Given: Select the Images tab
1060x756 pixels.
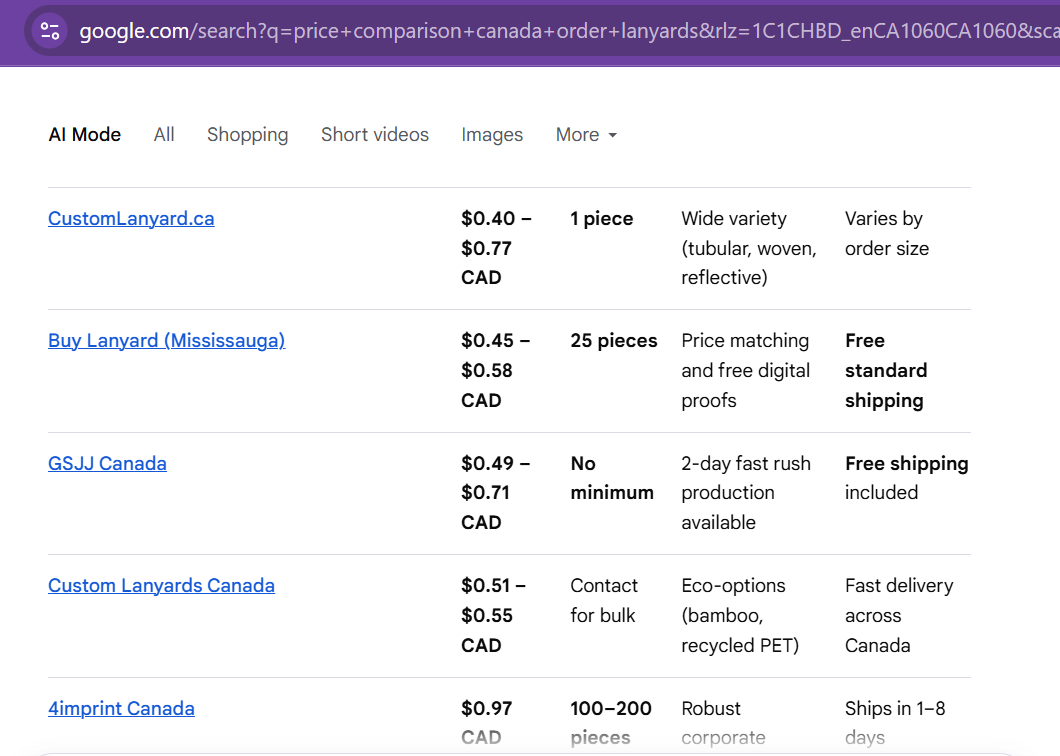Looking at the screenshot, I should click(x=492, y=135).
